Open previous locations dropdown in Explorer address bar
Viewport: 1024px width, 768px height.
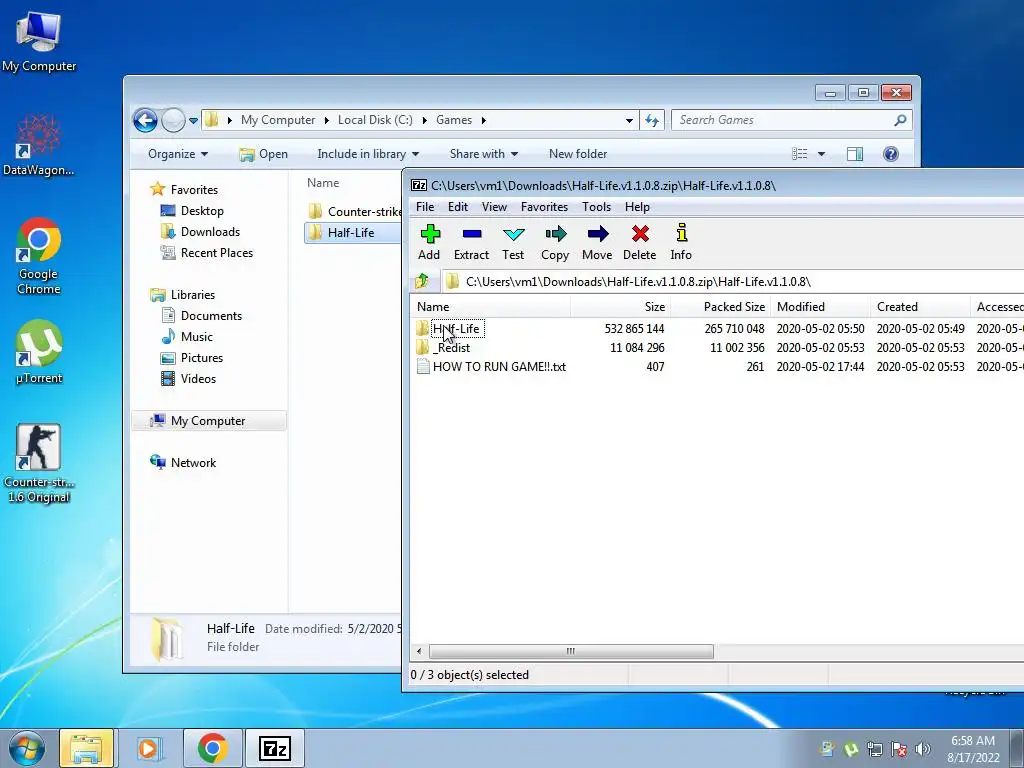pyautogui.click(x=629, y=121)
